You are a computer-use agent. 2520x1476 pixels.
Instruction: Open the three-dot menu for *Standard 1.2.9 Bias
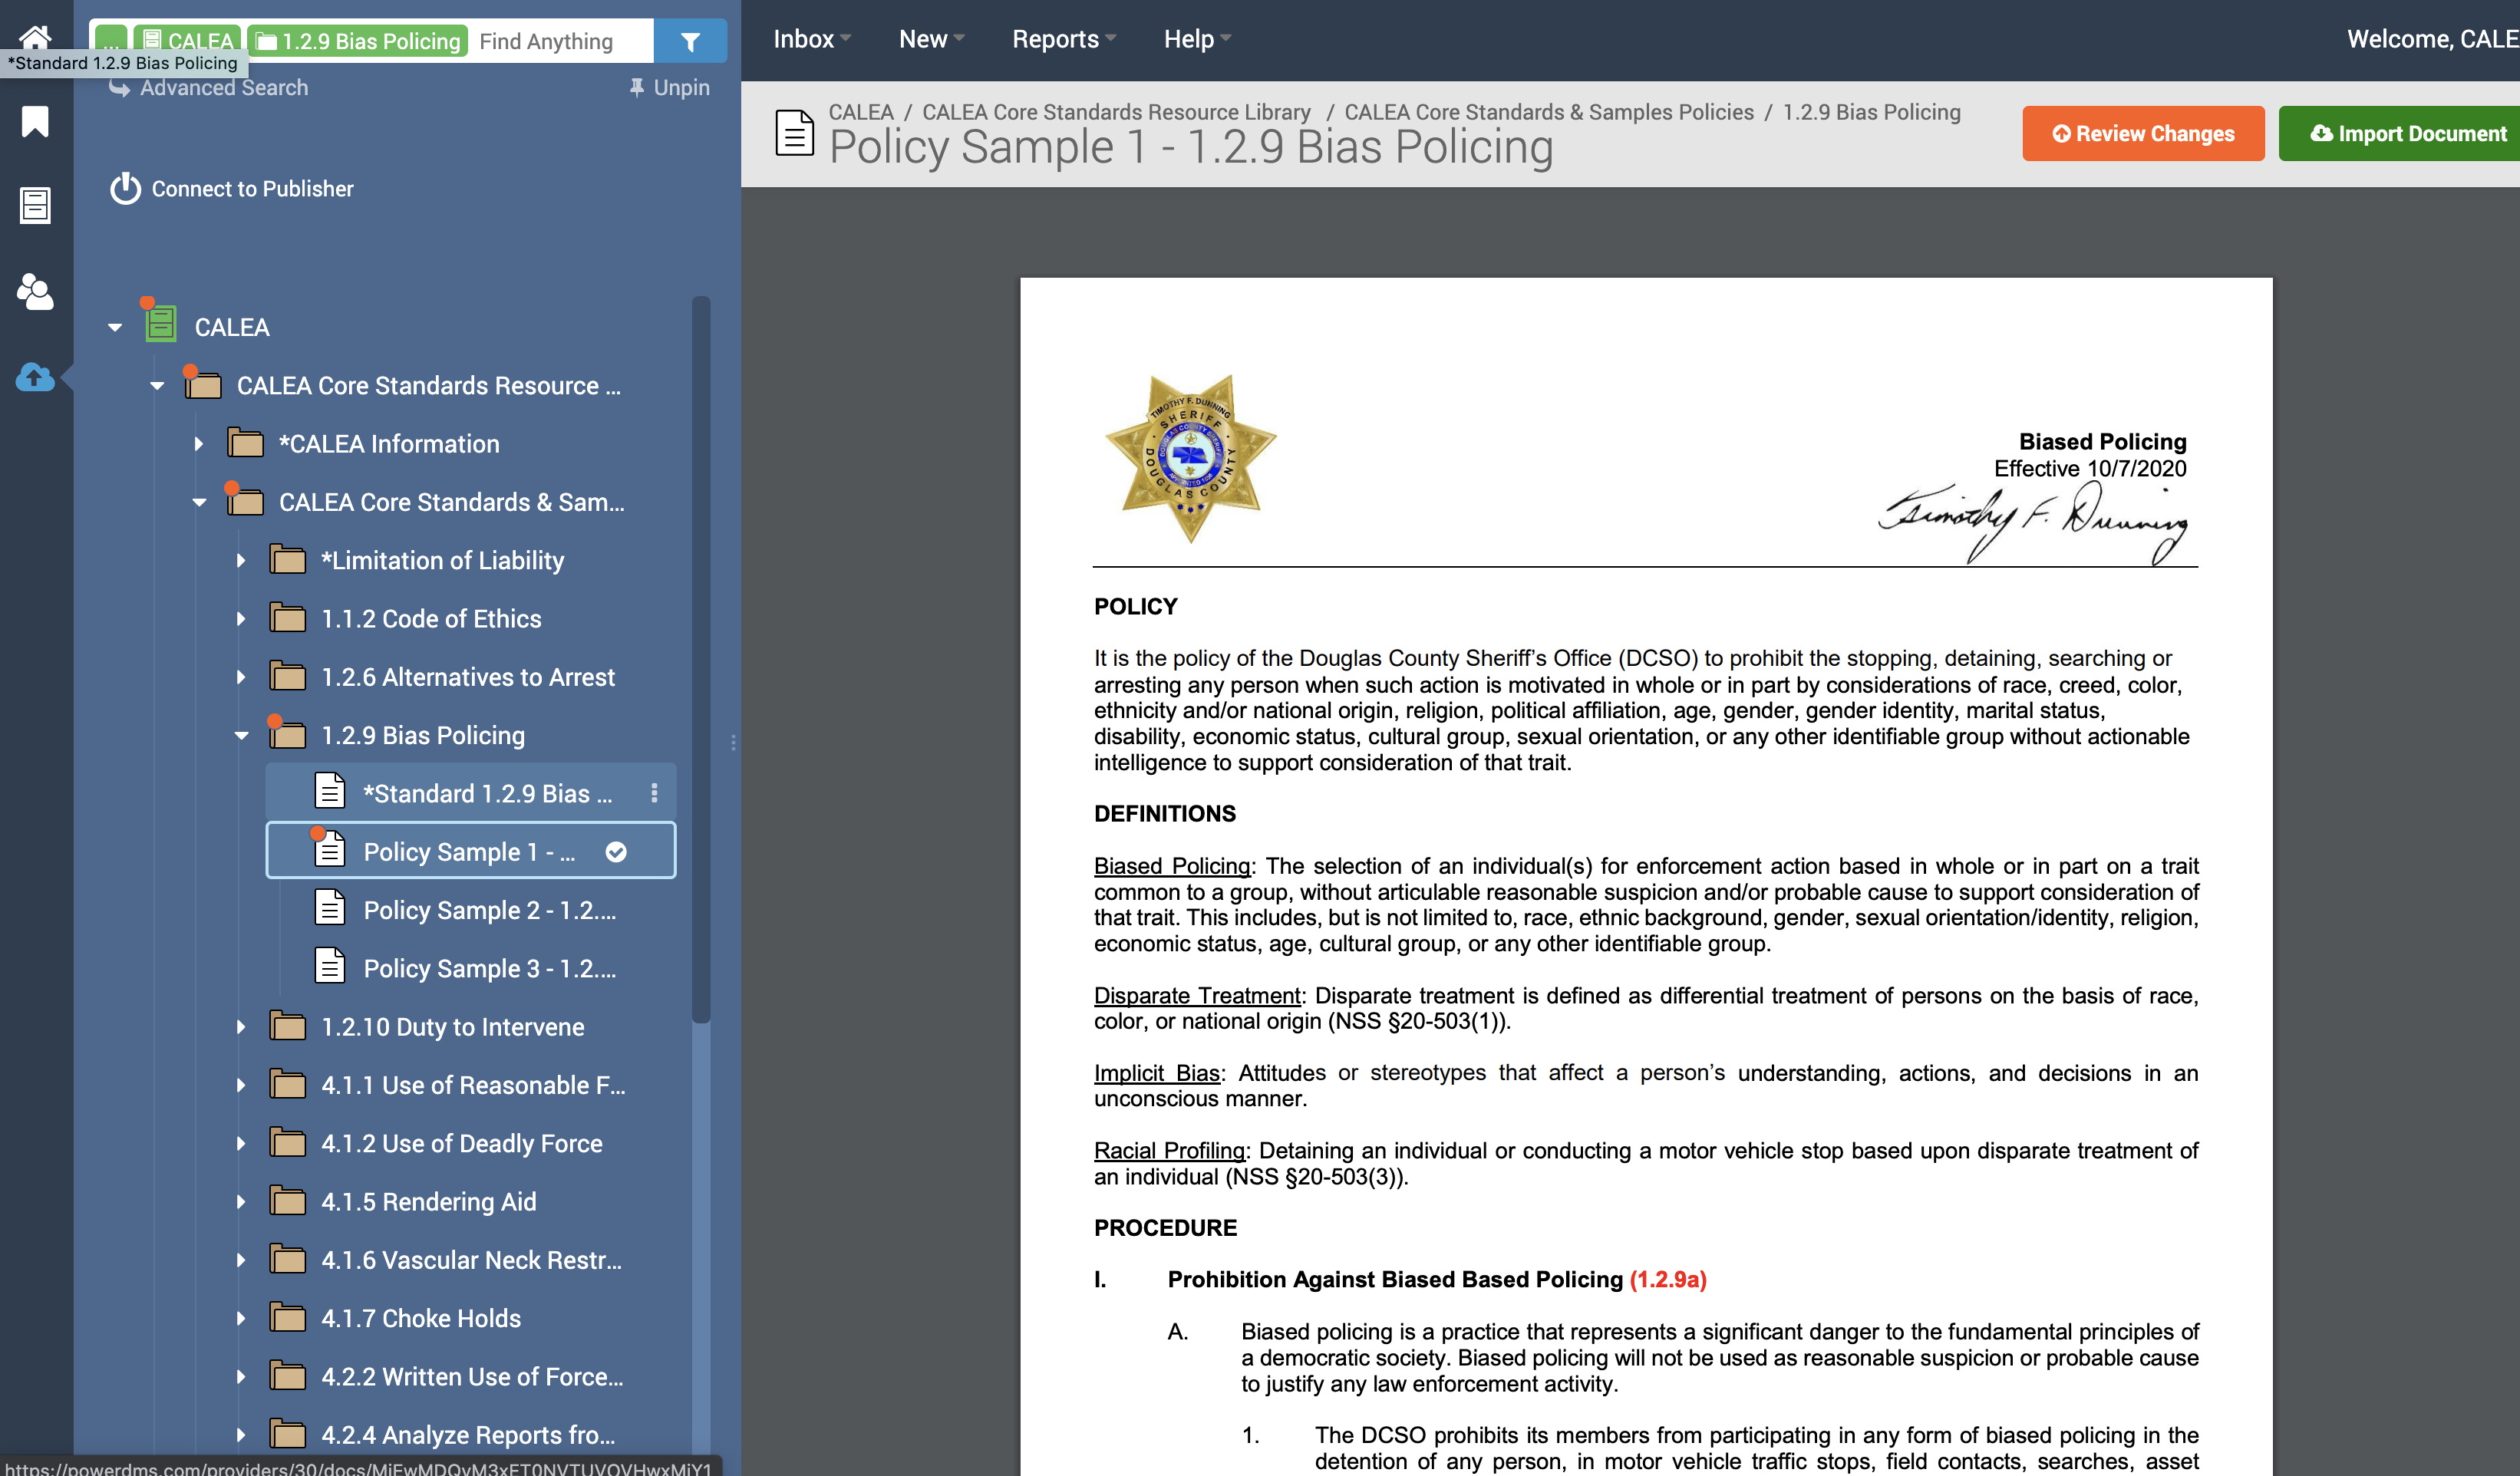point(654,793)
